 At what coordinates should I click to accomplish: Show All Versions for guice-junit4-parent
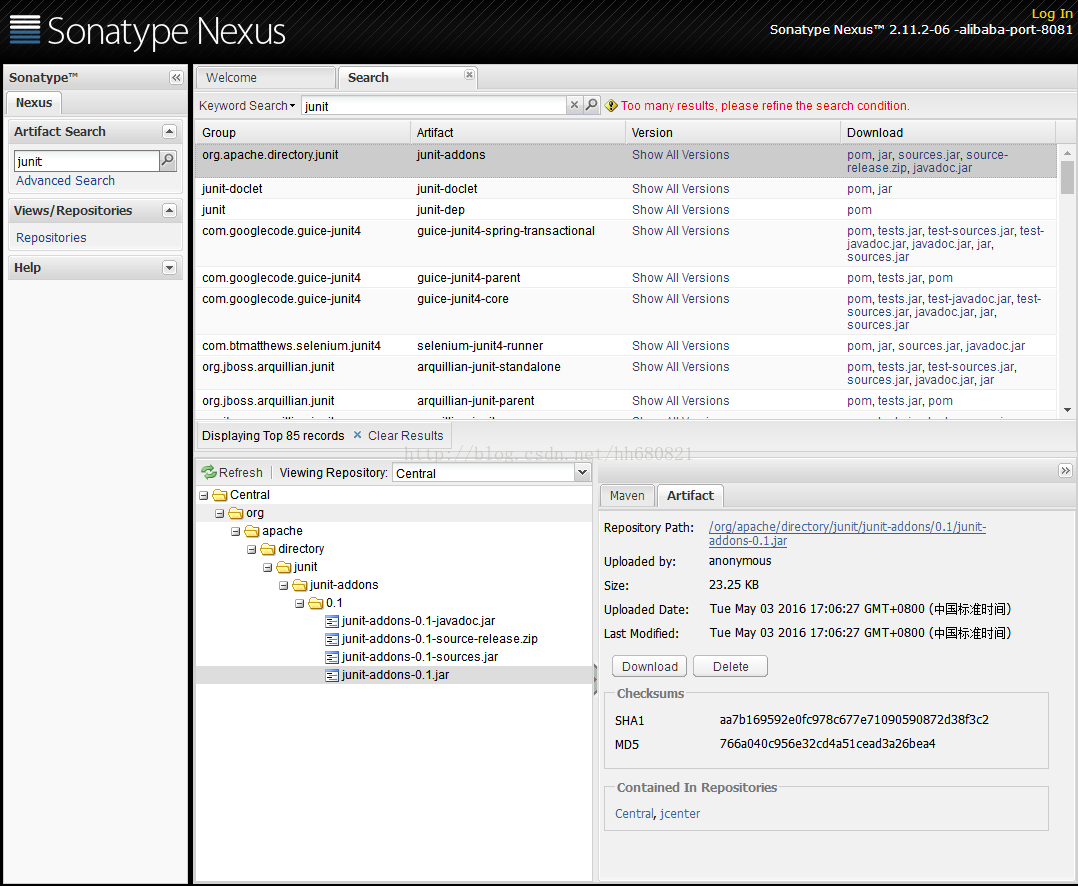681,278
